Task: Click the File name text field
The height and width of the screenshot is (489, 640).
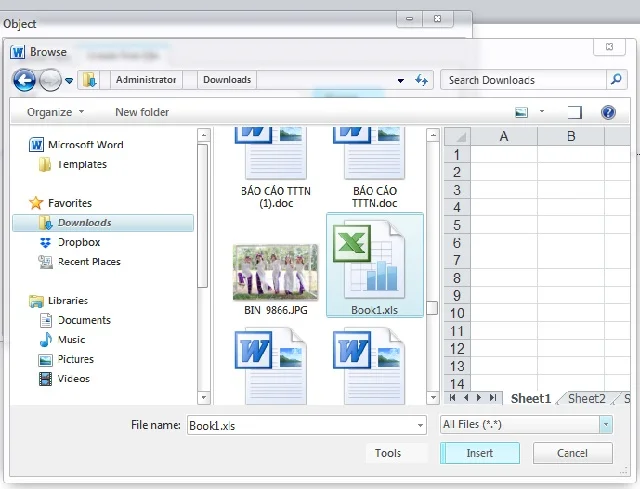Action: [x=301, y=425]
